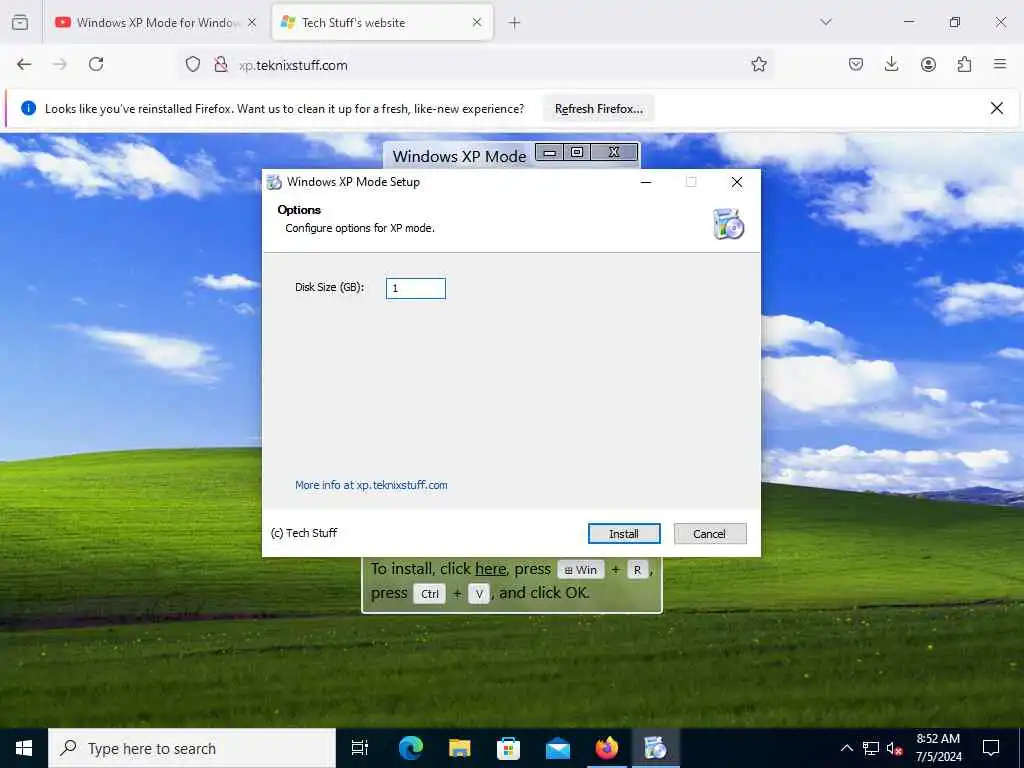This screenshot has width=1024, height=768.
Task: Click the muted volume tray icon
Action: 894,748
